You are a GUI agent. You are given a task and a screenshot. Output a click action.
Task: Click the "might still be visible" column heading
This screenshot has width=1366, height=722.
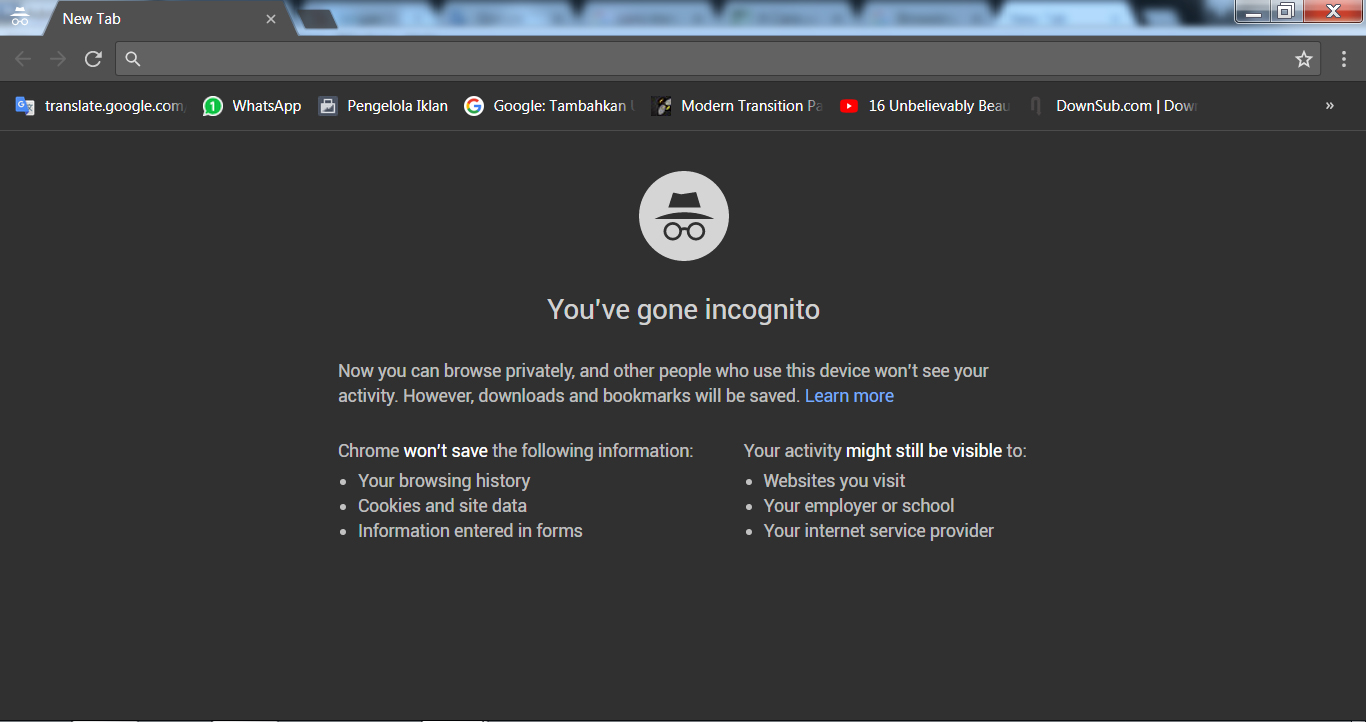tap(885, 451)
